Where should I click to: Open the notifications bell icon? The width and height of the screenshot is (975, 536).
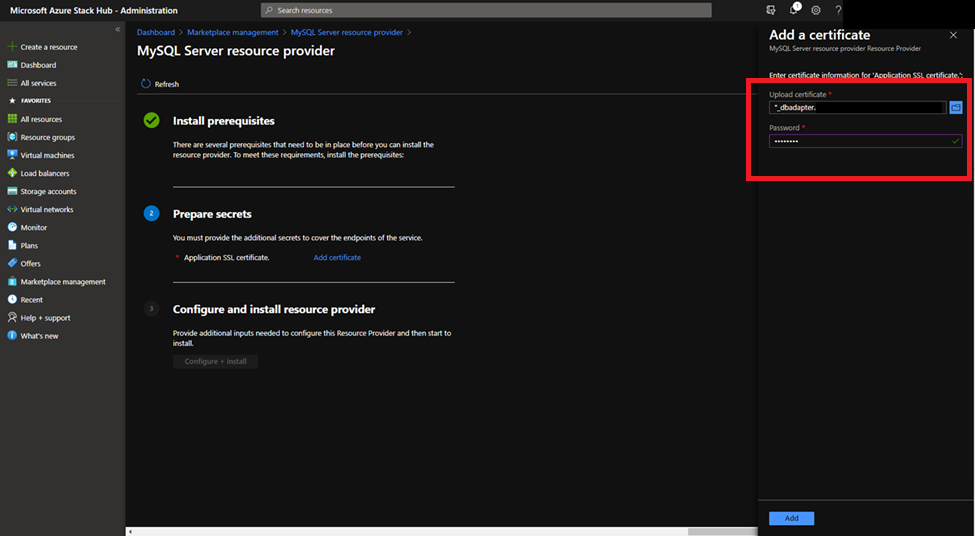[794, 10]
